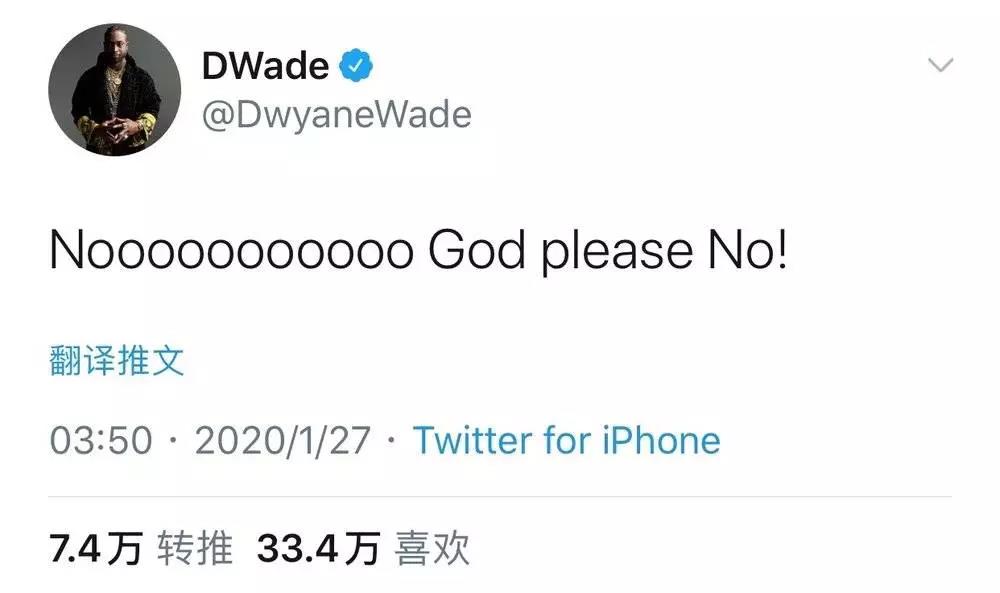Click the 2020/1/27 tweet date
Screen dimensions: 1000x593
(x=283, y=441)
